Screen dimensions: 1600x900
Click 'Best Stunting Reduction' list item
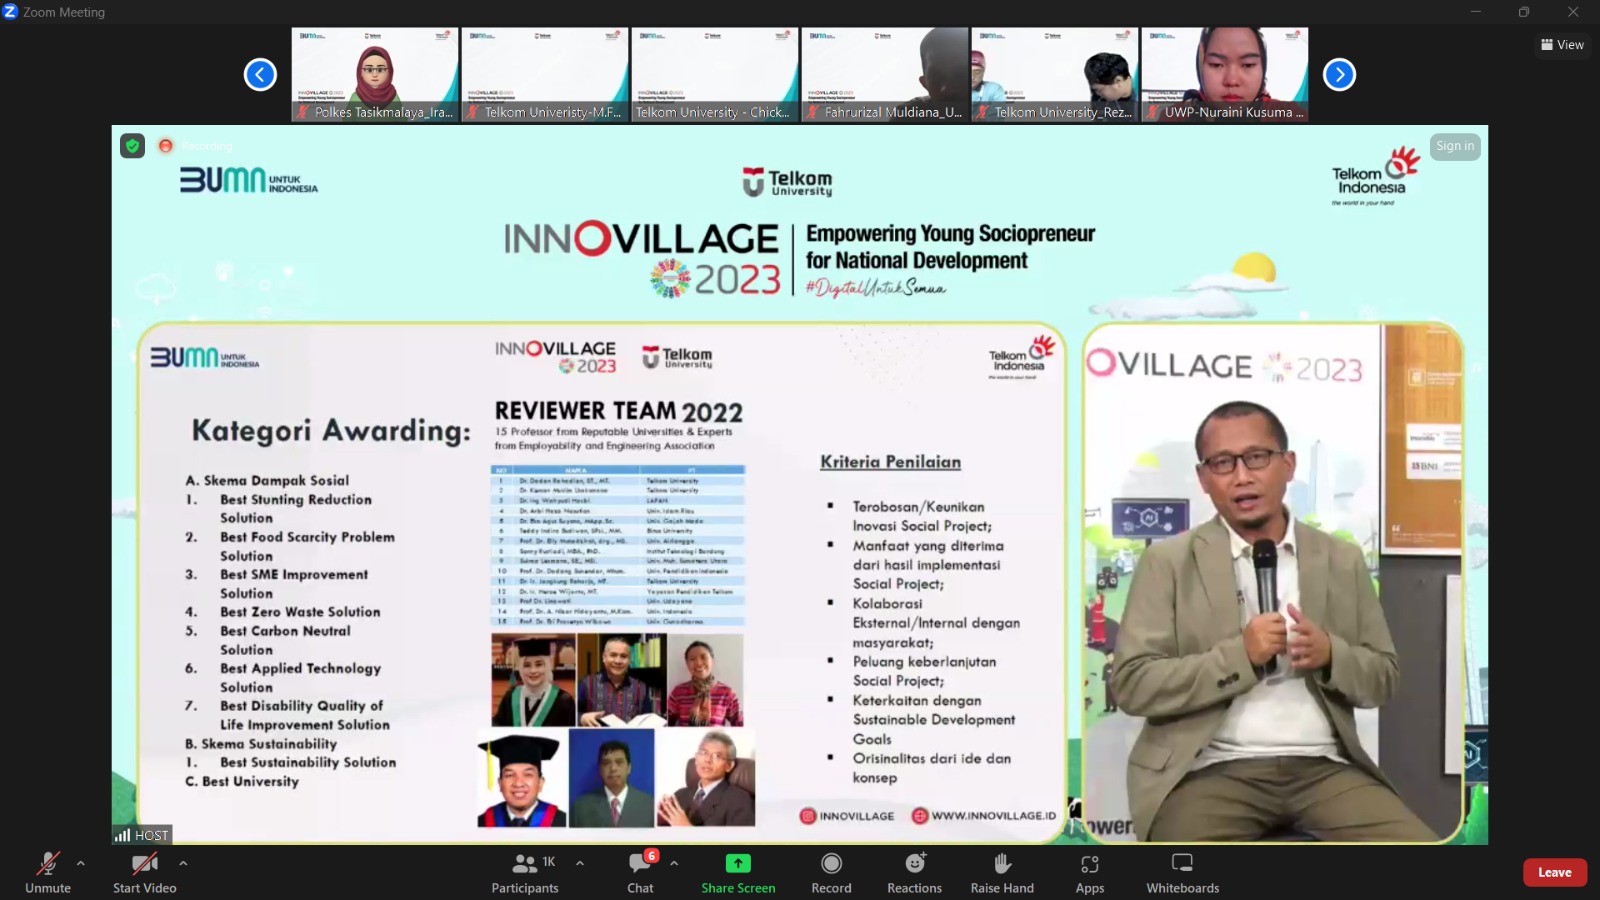click(x=296, y=500)
